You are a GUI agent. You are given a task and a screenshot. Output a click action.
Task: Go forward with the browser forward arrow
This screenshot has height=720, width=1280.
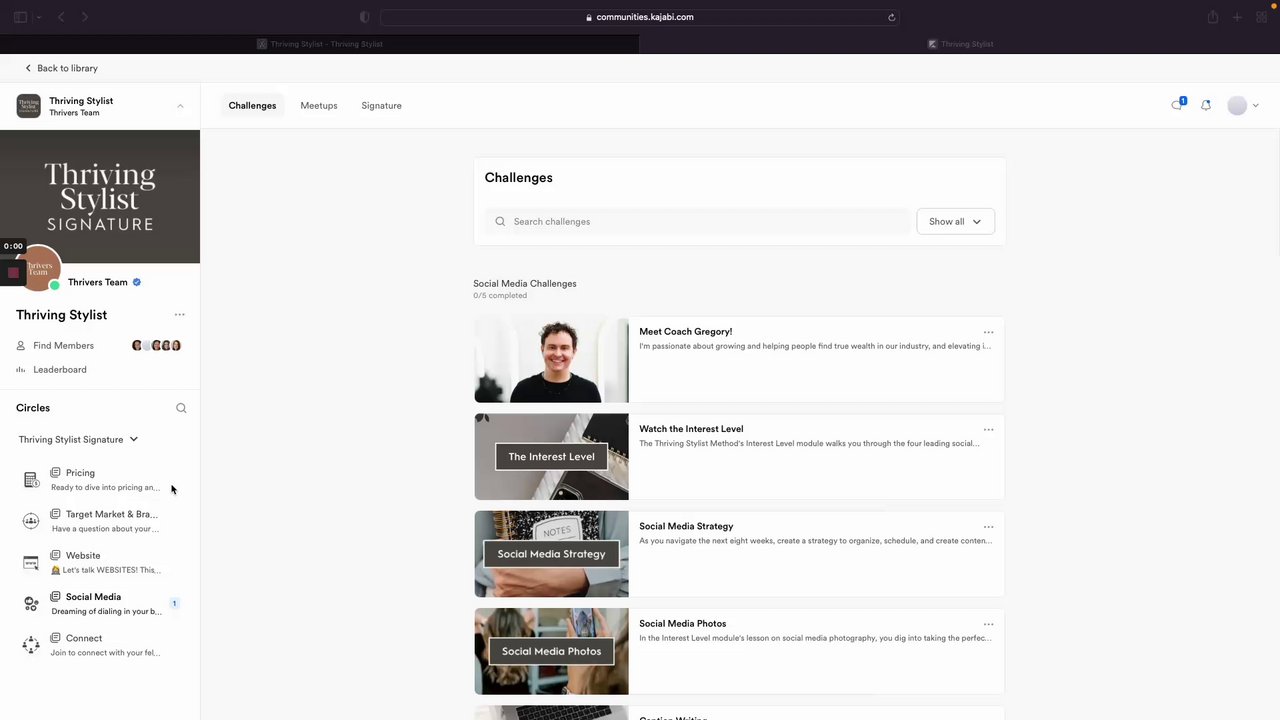[85, 17]
